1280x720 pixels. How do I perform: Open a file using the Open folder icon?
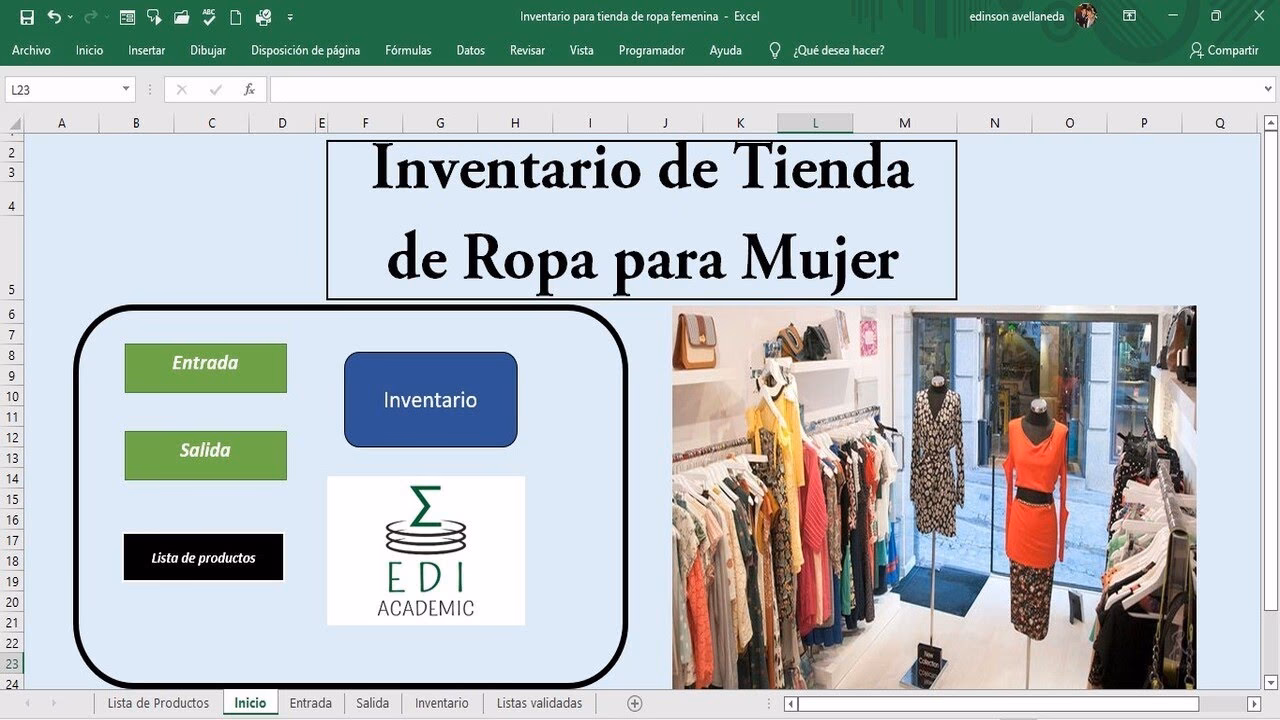(x=180, y=16)
